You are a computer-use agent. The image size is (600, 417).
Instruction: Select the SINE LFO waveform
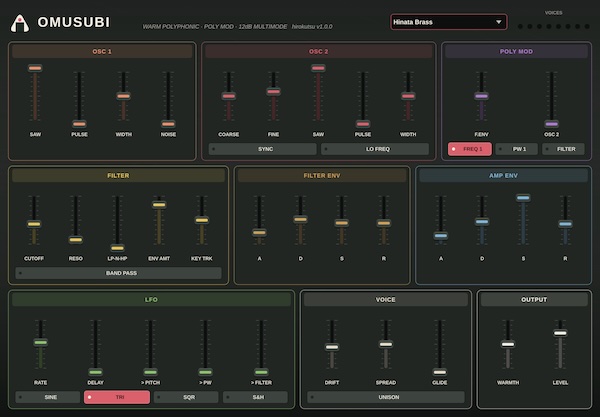[x=47, y=397]
